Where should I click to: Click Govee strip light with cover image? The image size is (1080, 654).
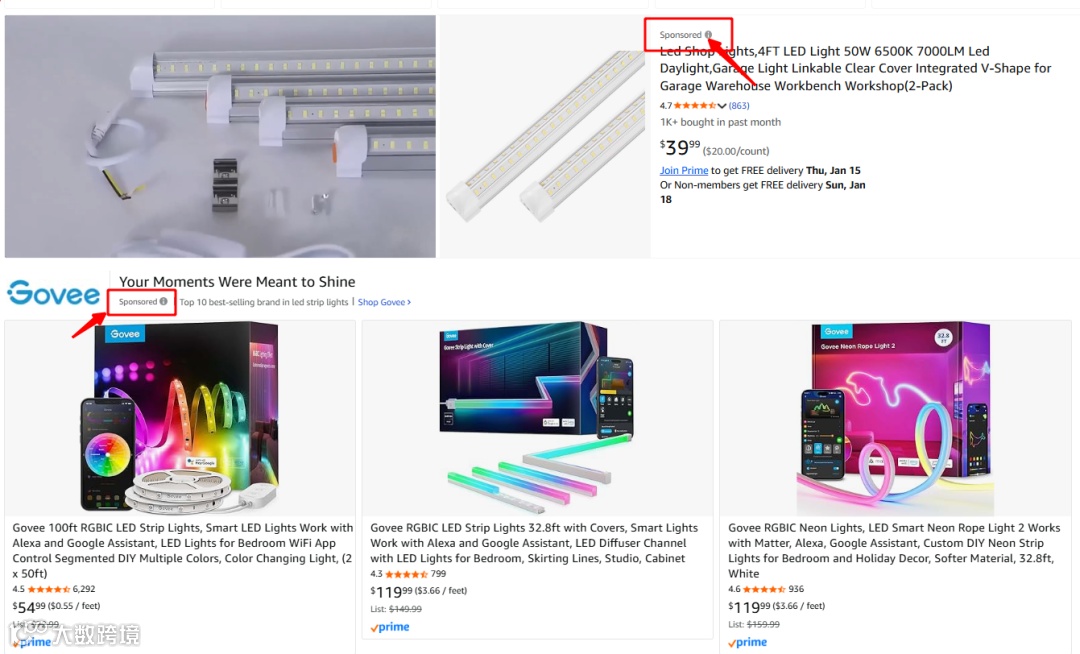point(537,418)
